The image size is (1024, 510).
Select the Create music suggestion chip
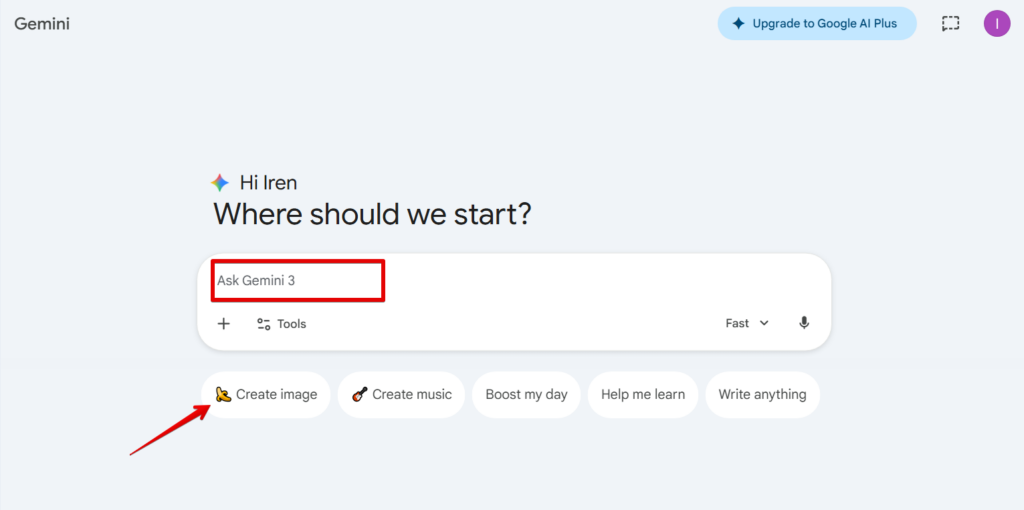(401, 394)
